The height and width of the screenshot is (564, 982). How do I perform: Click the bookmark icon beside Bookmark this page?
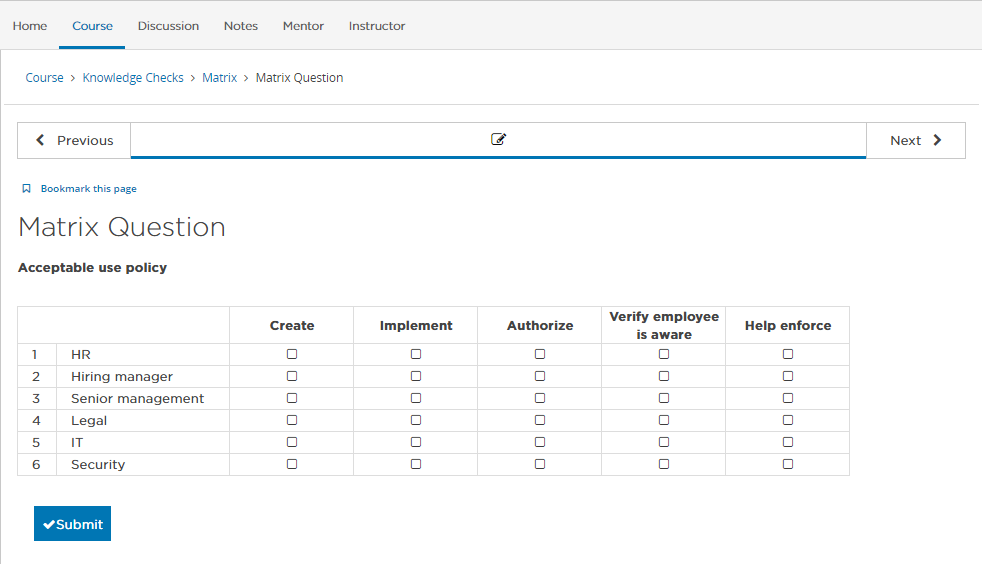(26, 188)
